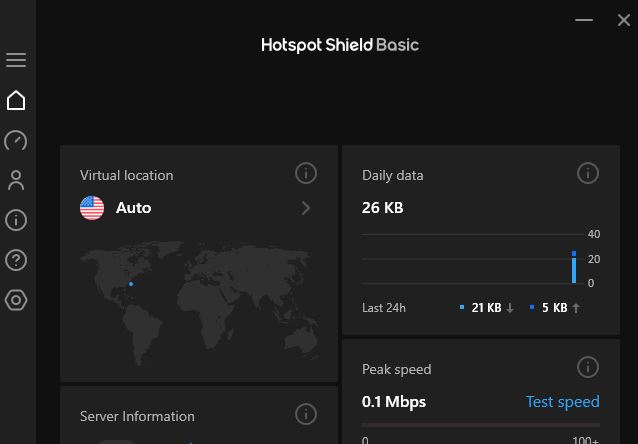Click the Hotspot Shield Basic title
Screen dimensions: 638x444
point(340,45)
